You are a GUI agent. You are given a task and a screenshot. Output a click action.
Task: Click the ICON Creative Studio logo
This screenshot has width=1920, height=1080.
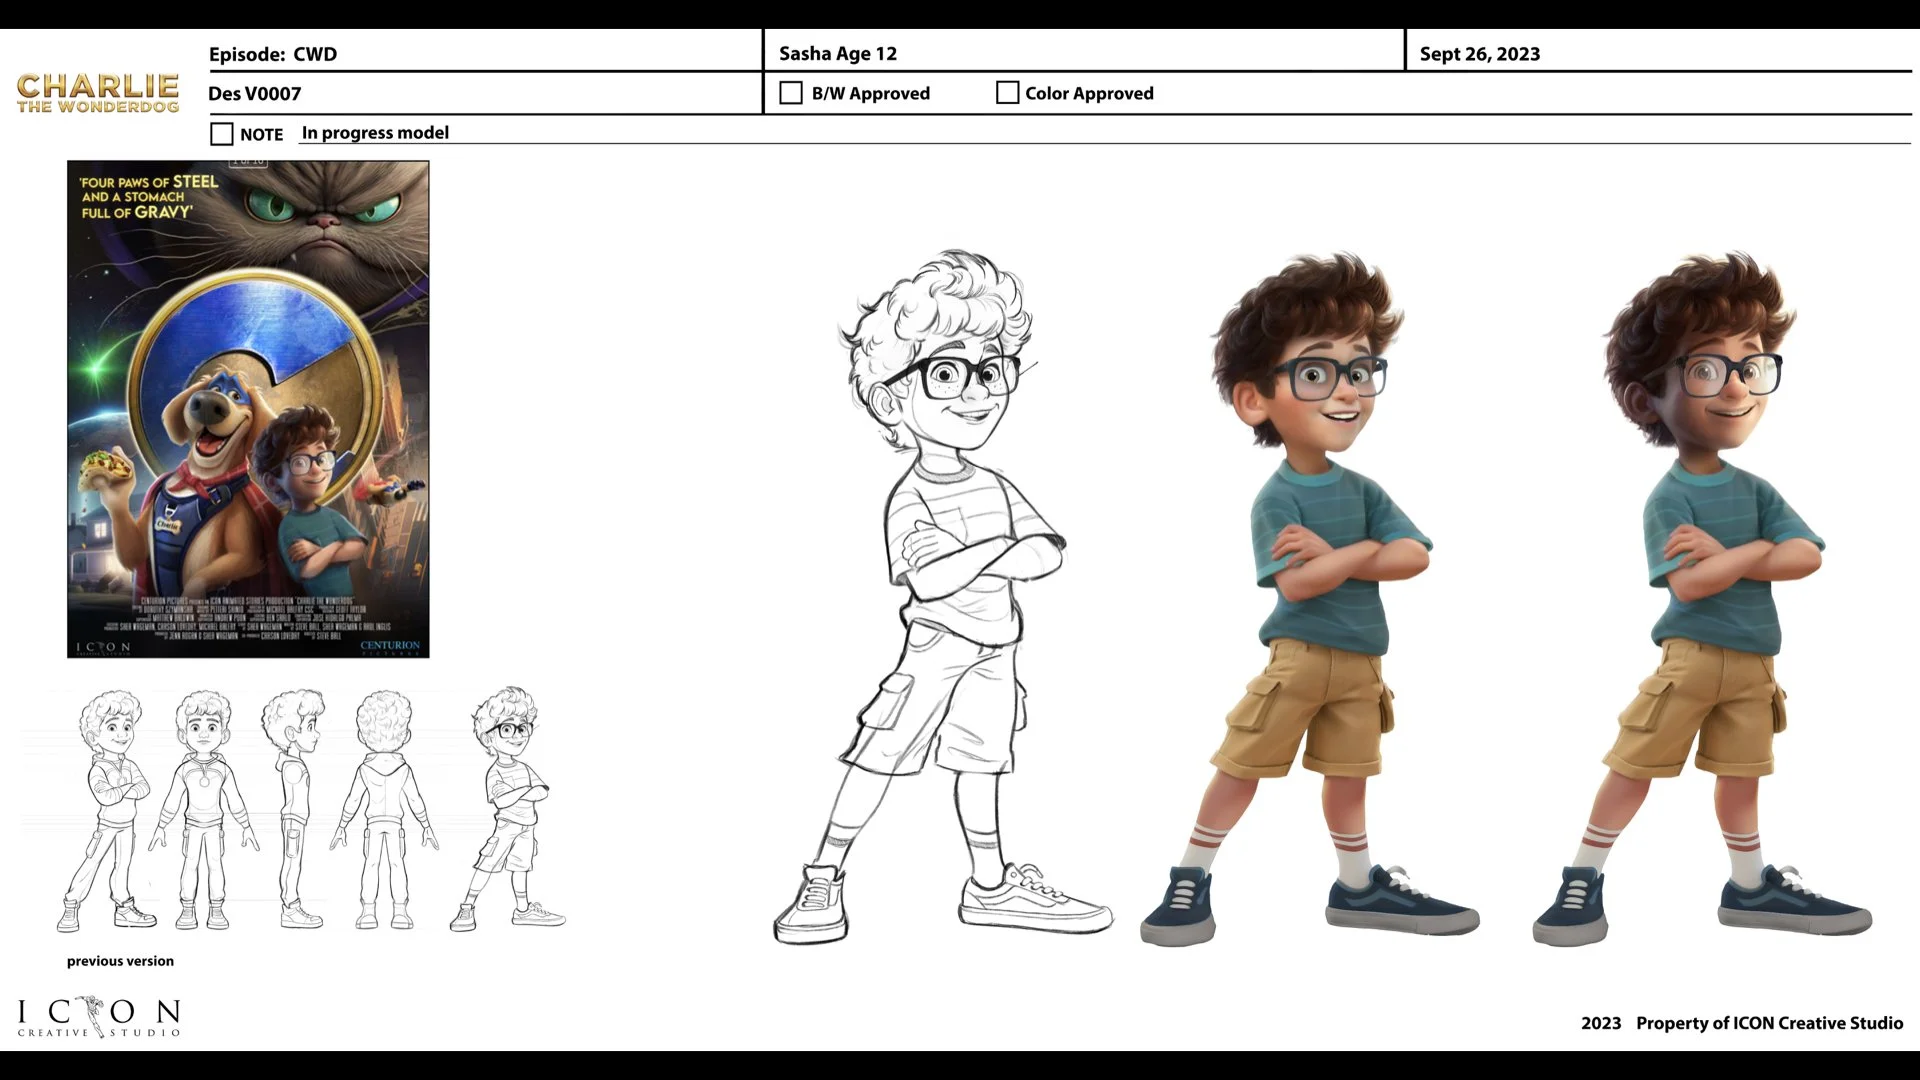pos(98,1018)
